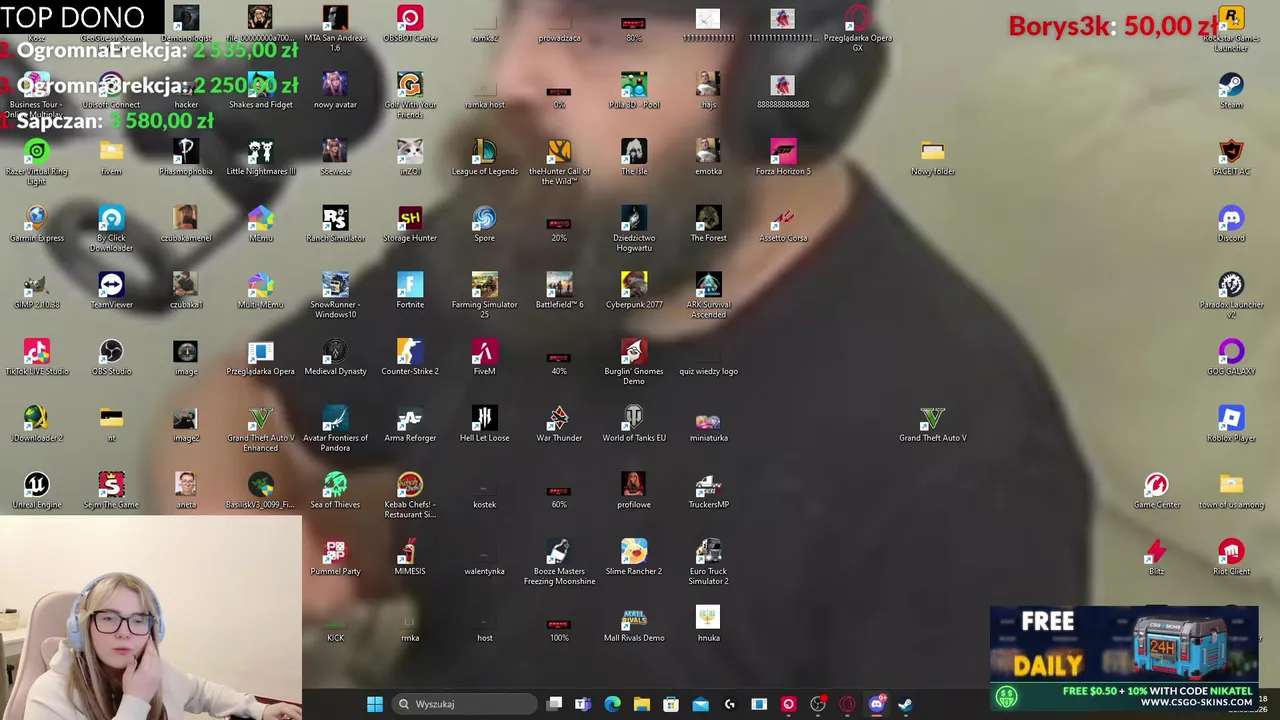
Task: Select ARK Survival Ascended icon
Action: tap(708, 295)
